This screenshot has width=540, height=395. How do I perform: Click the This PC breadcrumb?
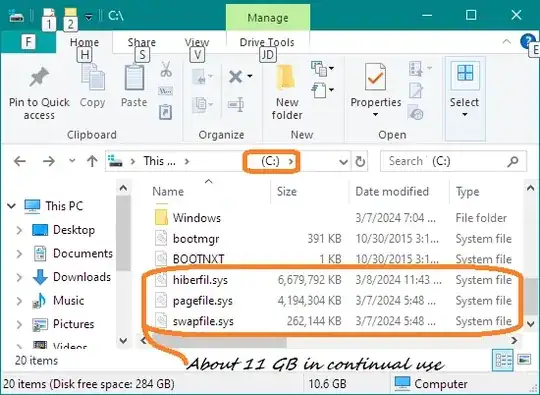point(159,161)
